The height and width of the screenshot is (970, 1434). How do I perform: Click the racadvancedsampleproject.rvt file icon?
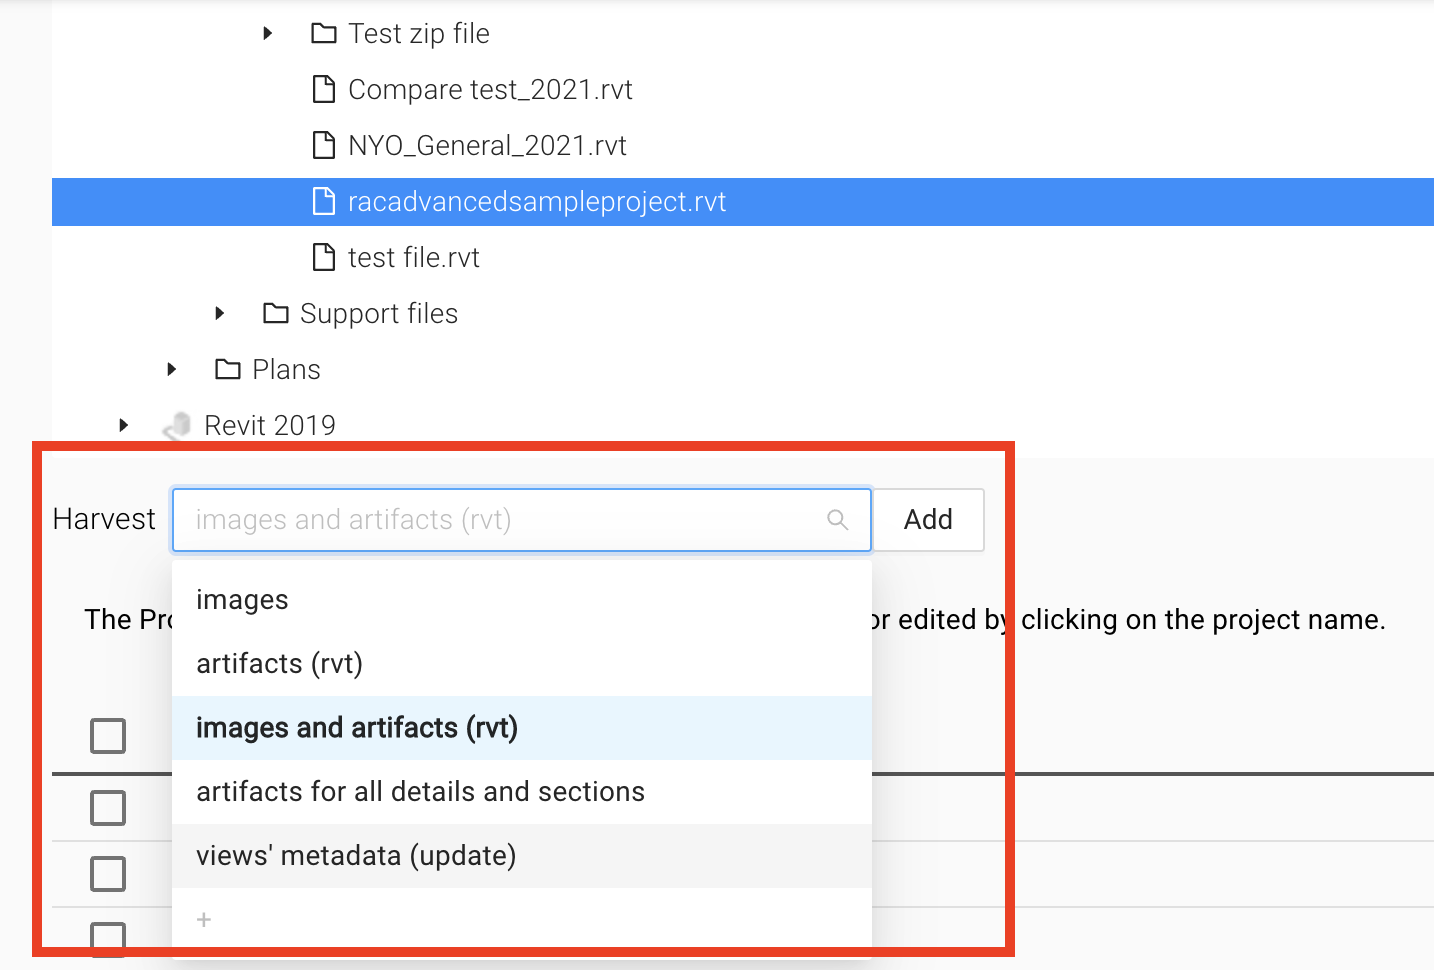[323, 201]
